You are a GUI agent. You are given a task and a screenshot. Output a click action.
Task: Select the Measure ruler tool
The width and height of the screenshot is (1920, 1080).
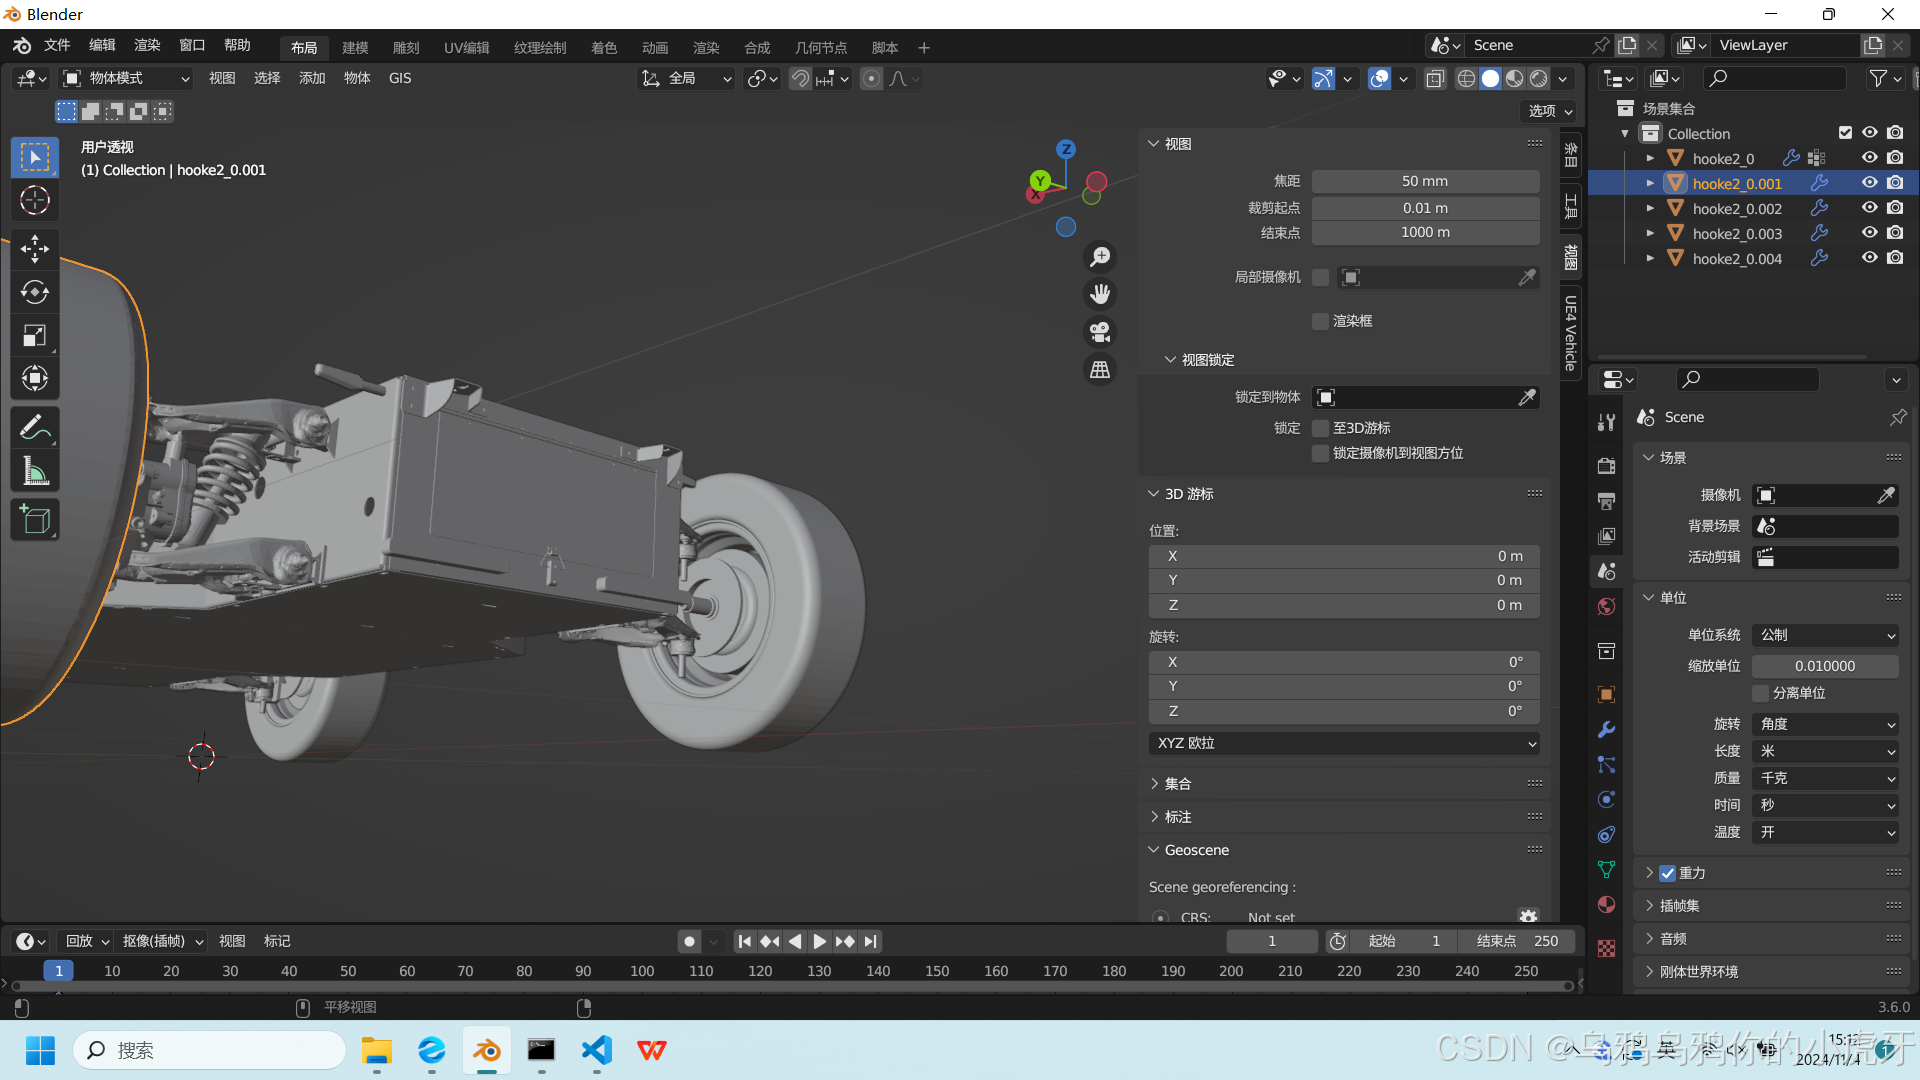coord(35,472)
